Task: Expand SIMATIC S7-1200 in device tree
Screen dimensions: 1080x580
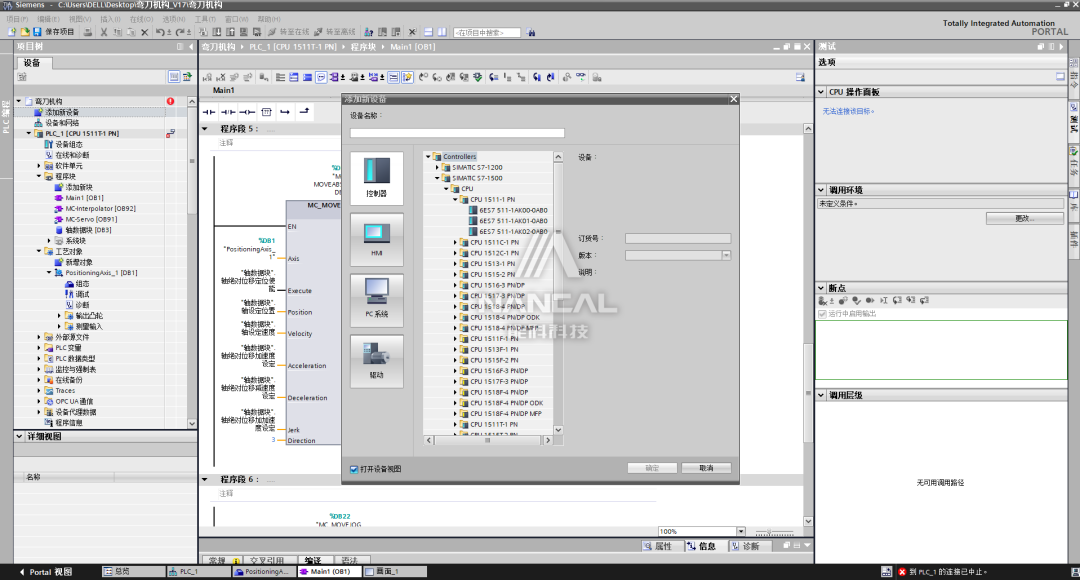Action: click(437, 167)
